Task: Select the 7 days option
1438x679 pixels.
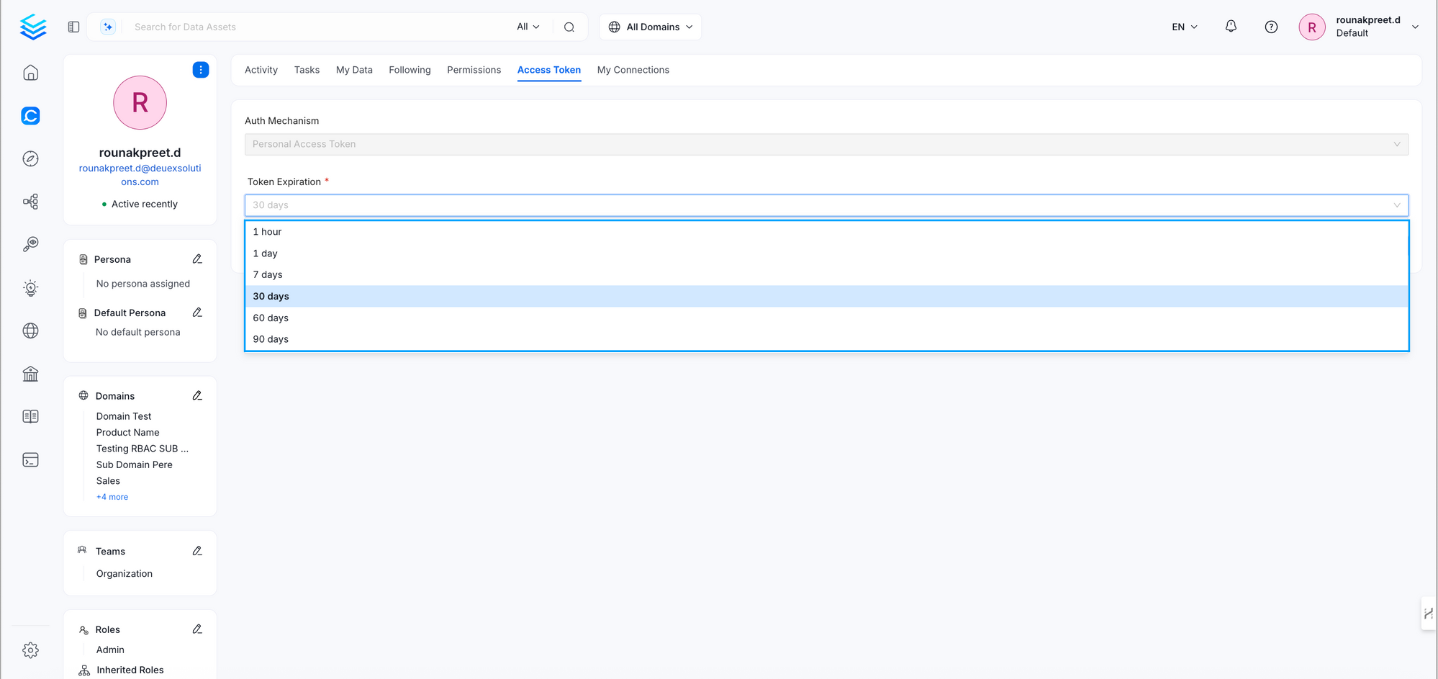Action: click(x=827, y=275)
